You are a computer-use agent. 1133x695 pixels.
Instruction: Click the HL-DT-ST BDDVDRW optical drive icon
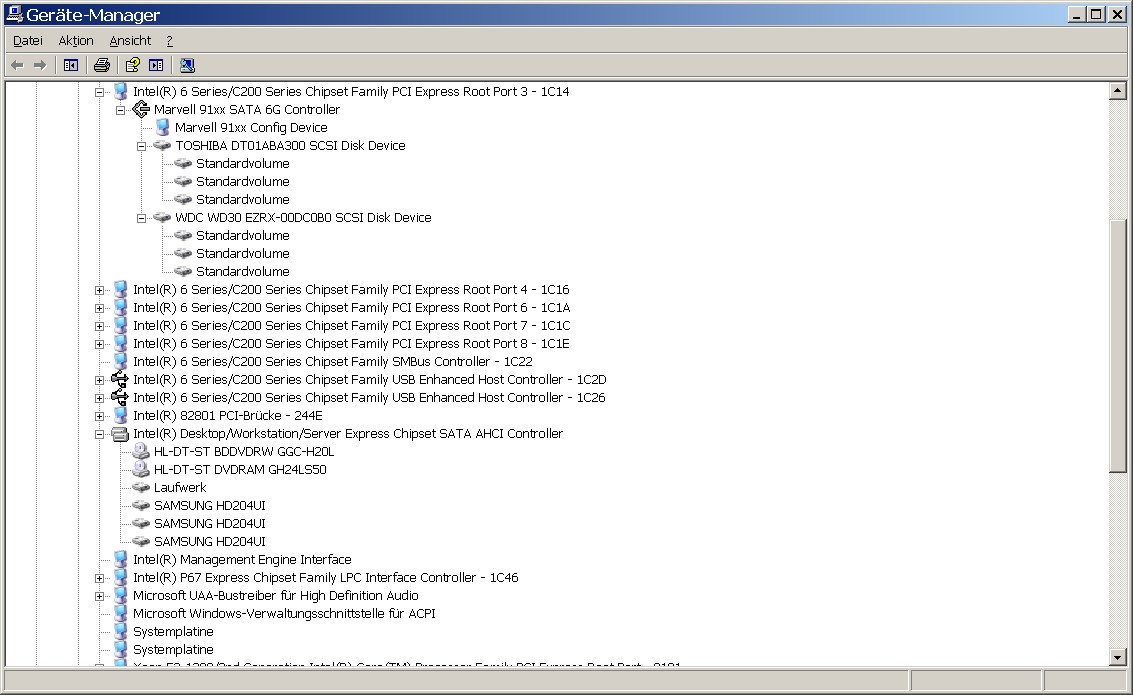click(141, 452)
